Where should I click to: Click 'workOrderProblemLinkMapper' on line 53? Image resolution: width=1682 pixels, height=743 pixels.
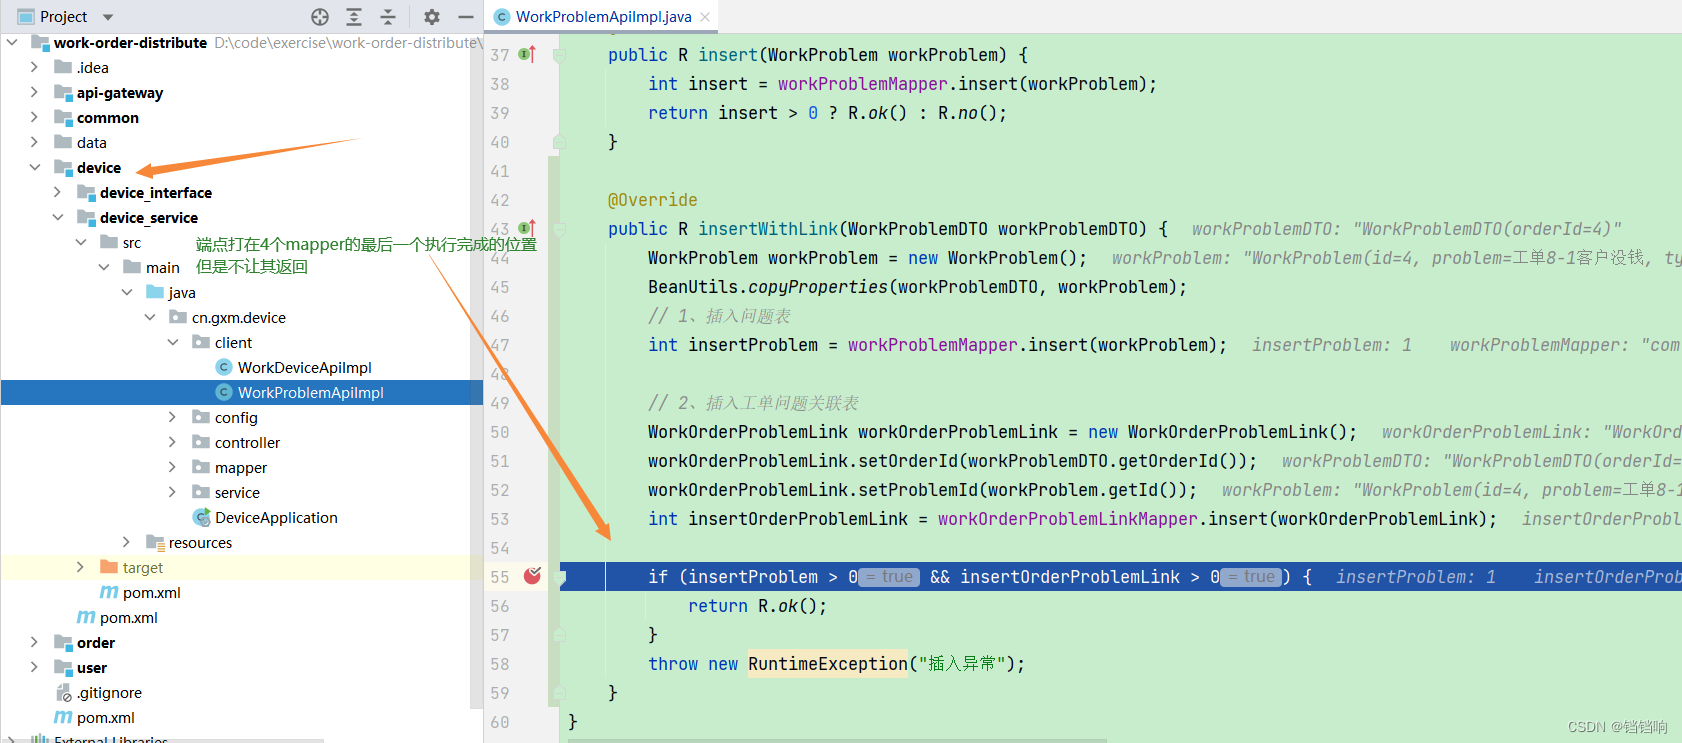click(x=1067, y=519)
